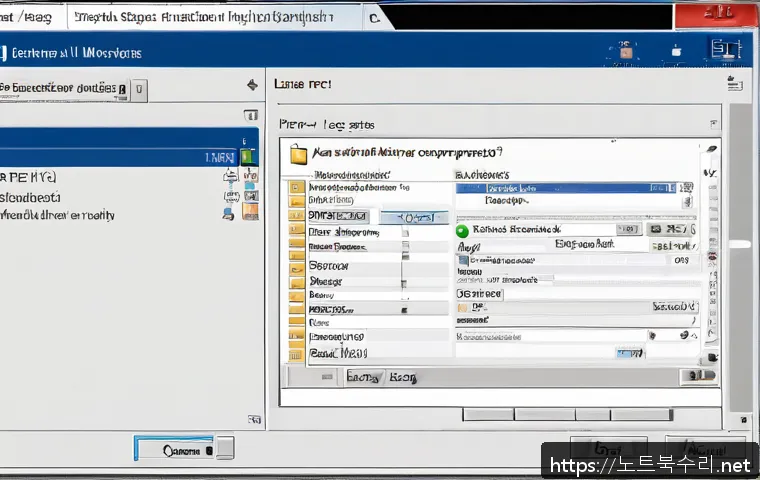This screenshot has height=480, width=760.
Task: Click the lined icon at the right panel's upper corner
Action: pos(735,83)
